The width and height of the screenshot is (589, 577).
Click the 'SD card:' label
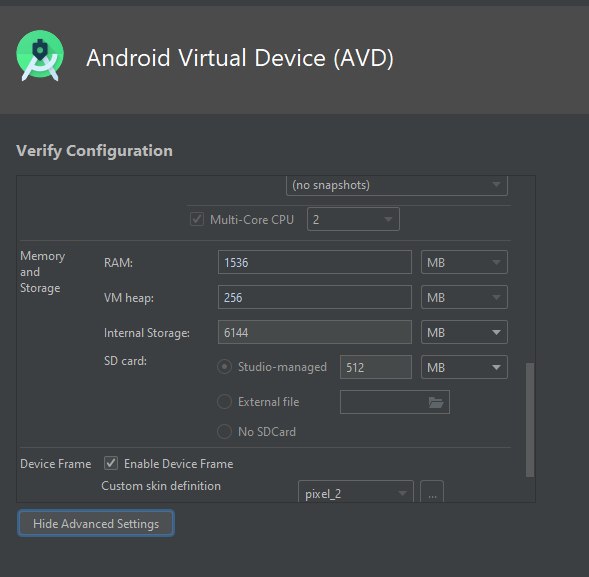pyautogui.click(x=125, y=361)
